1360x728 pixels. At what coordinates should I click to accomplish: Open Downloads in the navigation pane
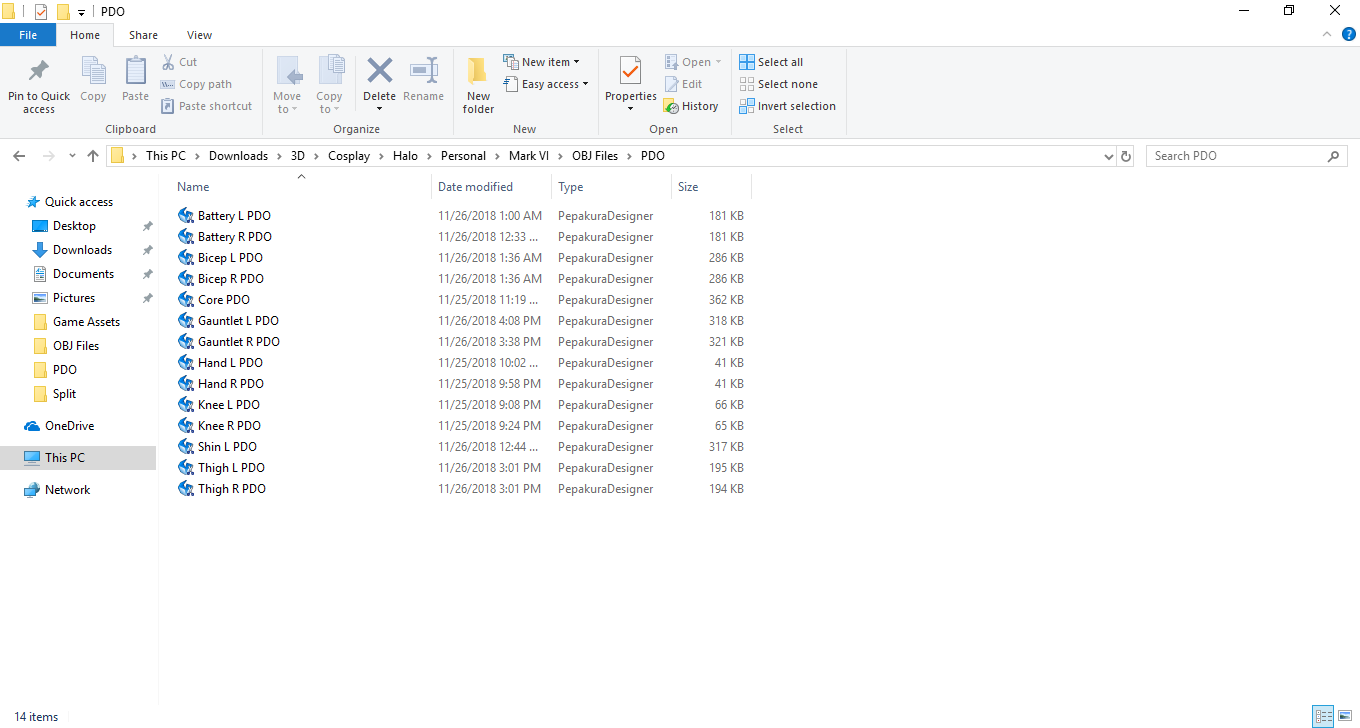point(82,250)
